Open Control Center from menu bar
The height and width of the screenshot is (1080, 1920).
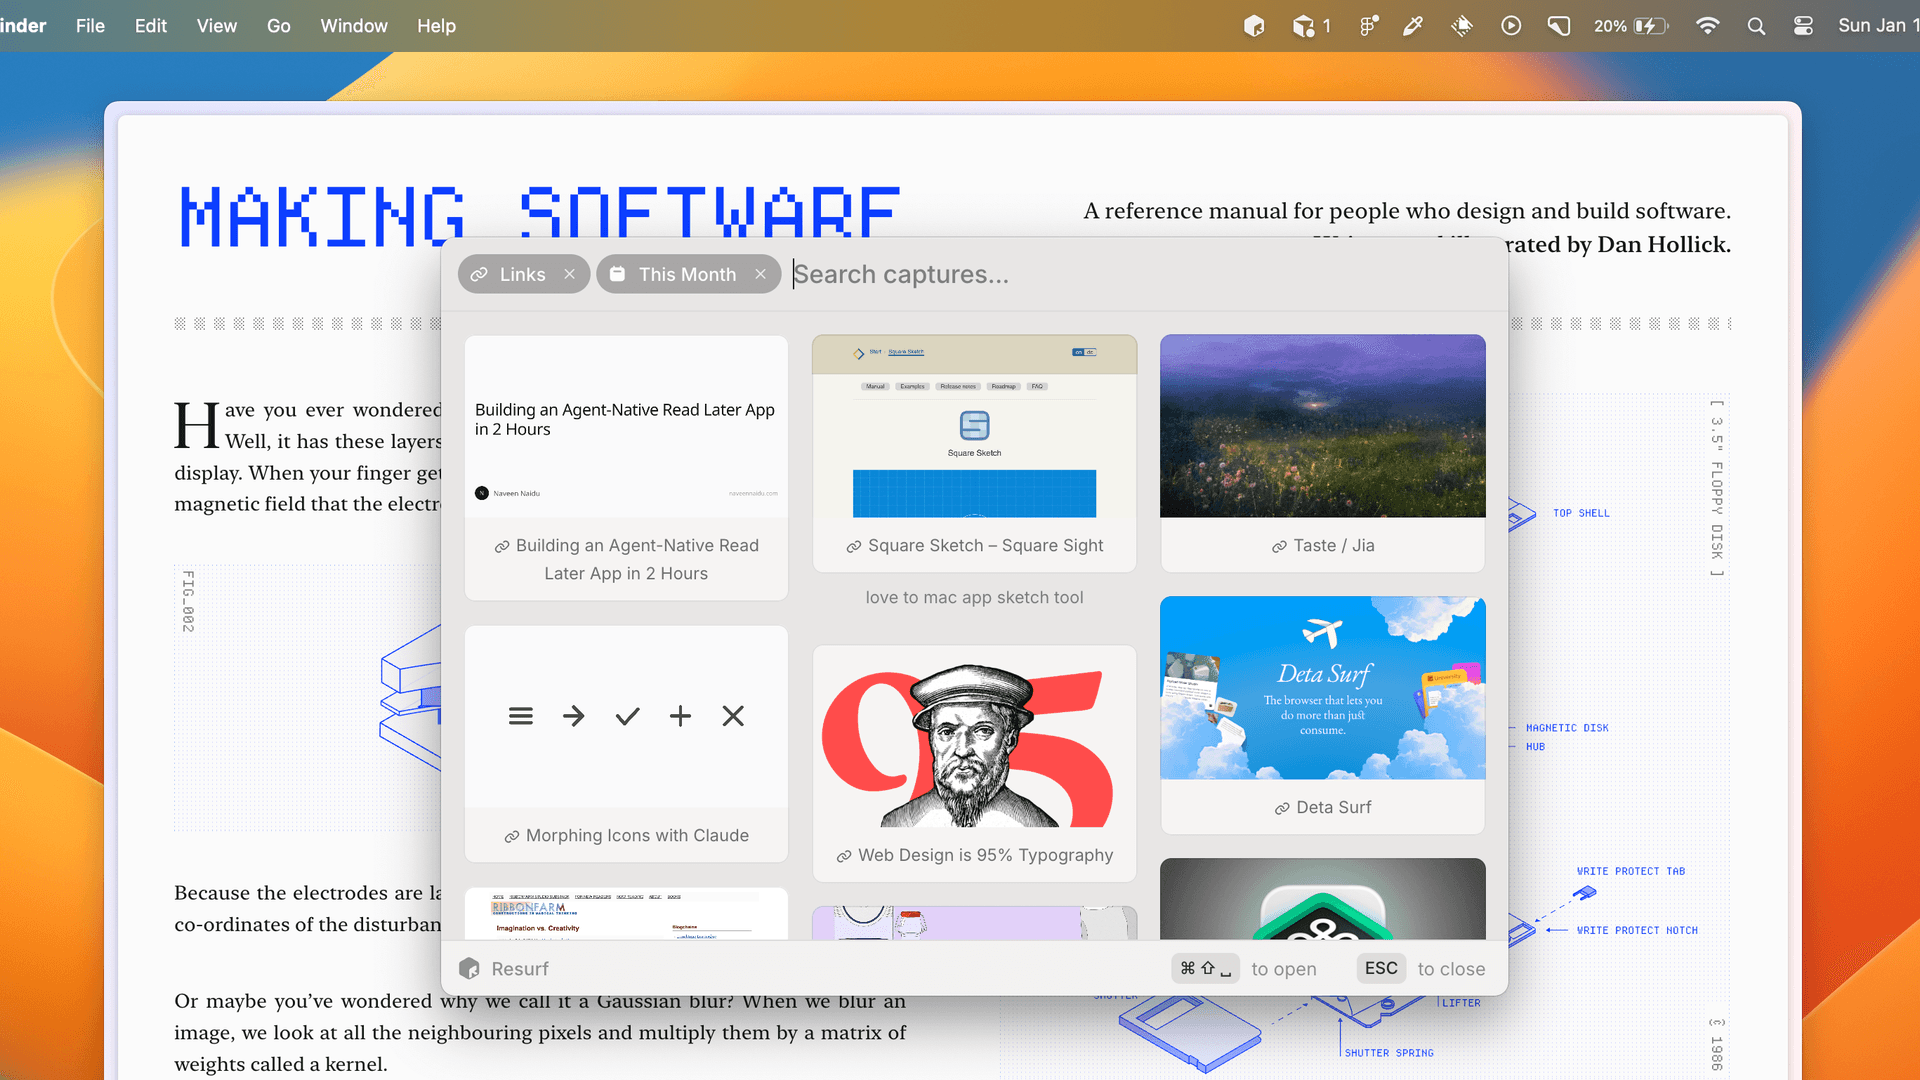click(1803, 26)
